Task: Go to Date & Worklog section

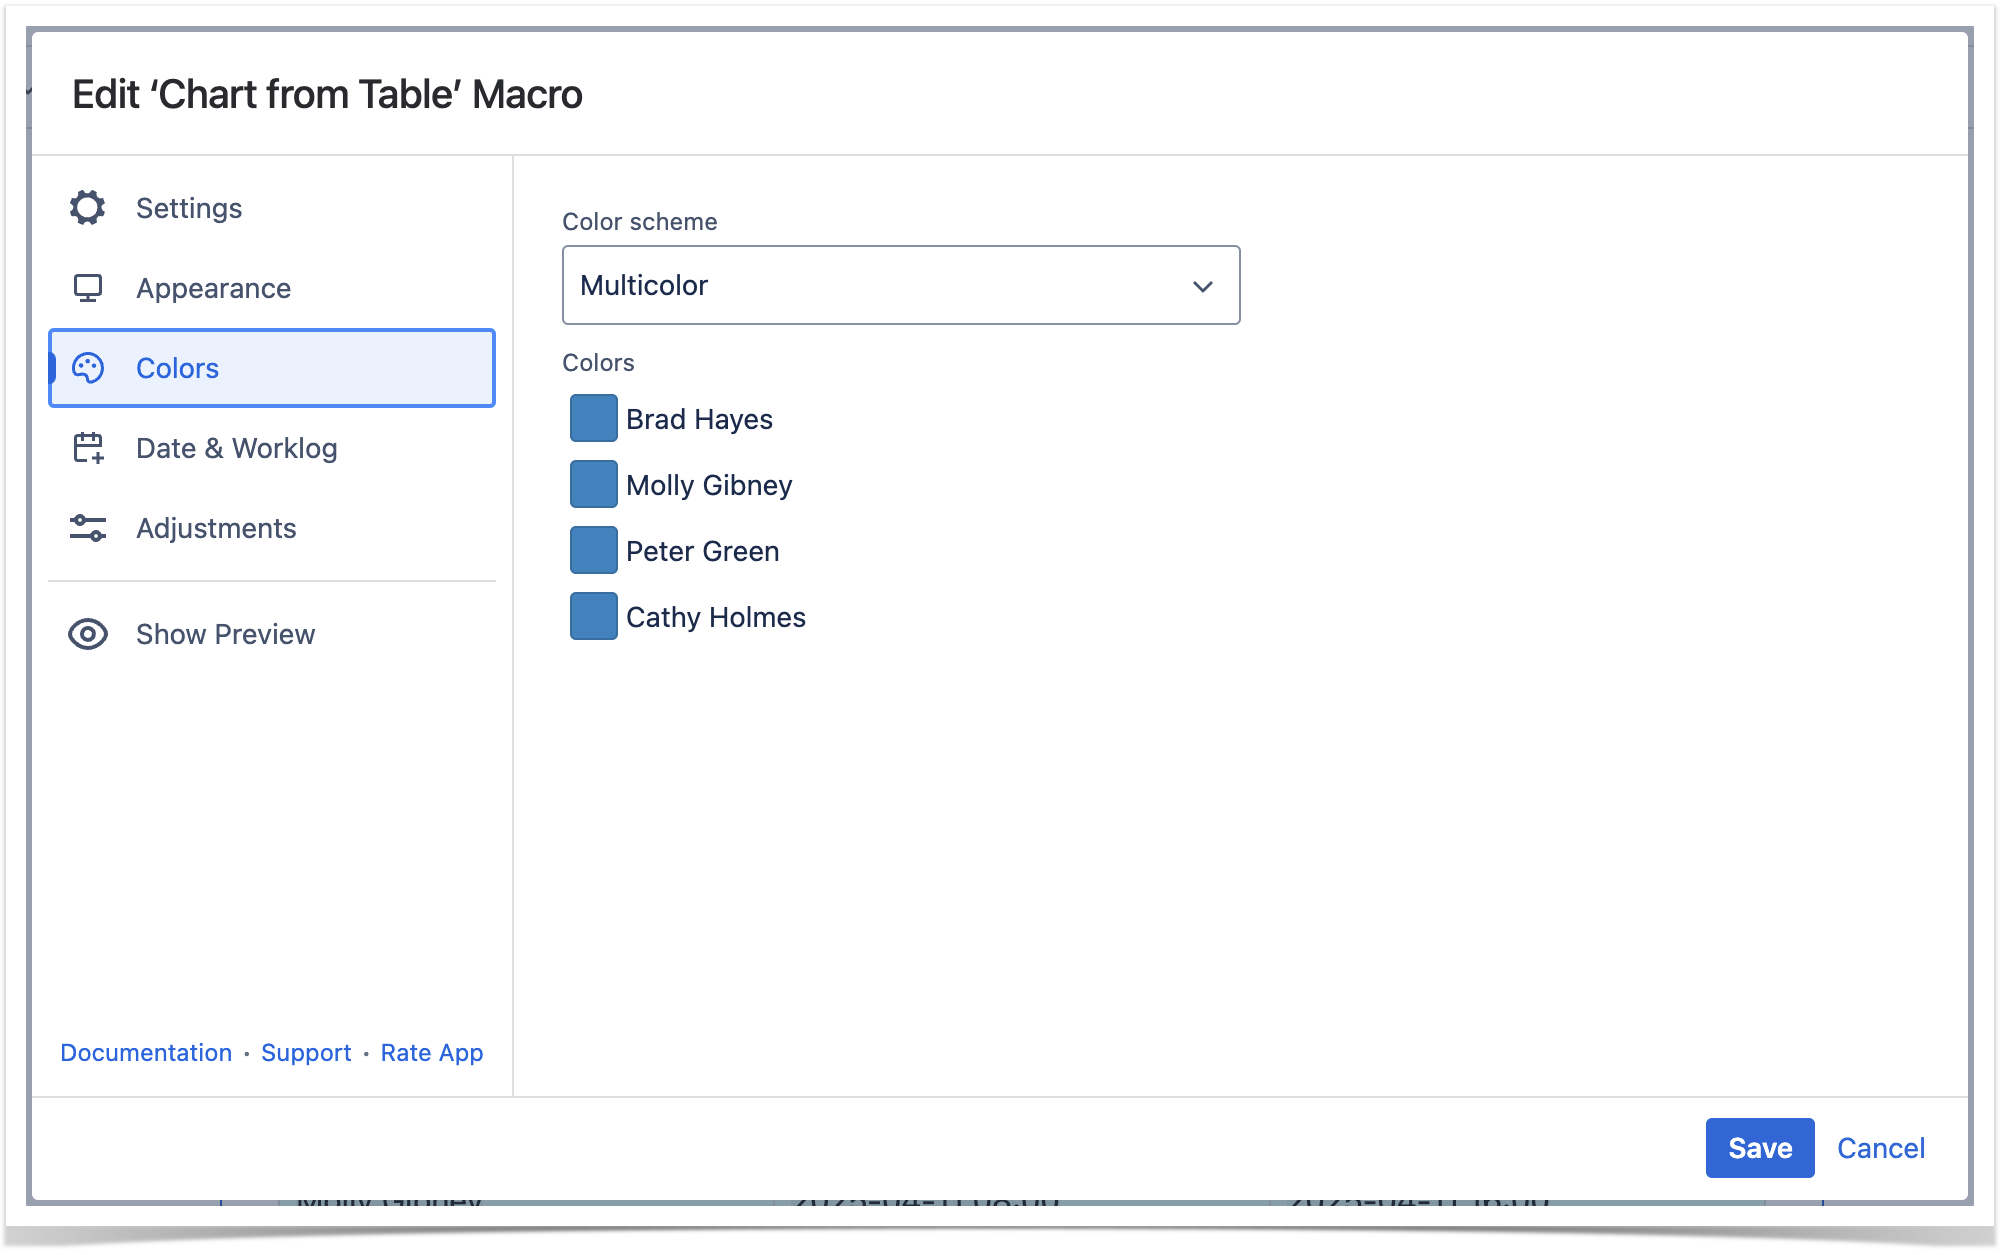Action: [x=236, y=448]
